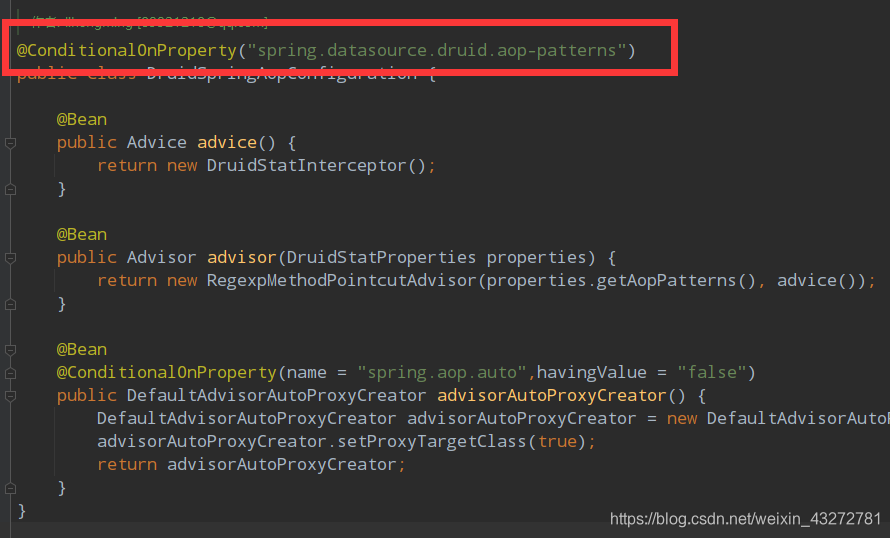Click the Advisor return type
This screenshot has height=538, width=890.
pos(162,258)
